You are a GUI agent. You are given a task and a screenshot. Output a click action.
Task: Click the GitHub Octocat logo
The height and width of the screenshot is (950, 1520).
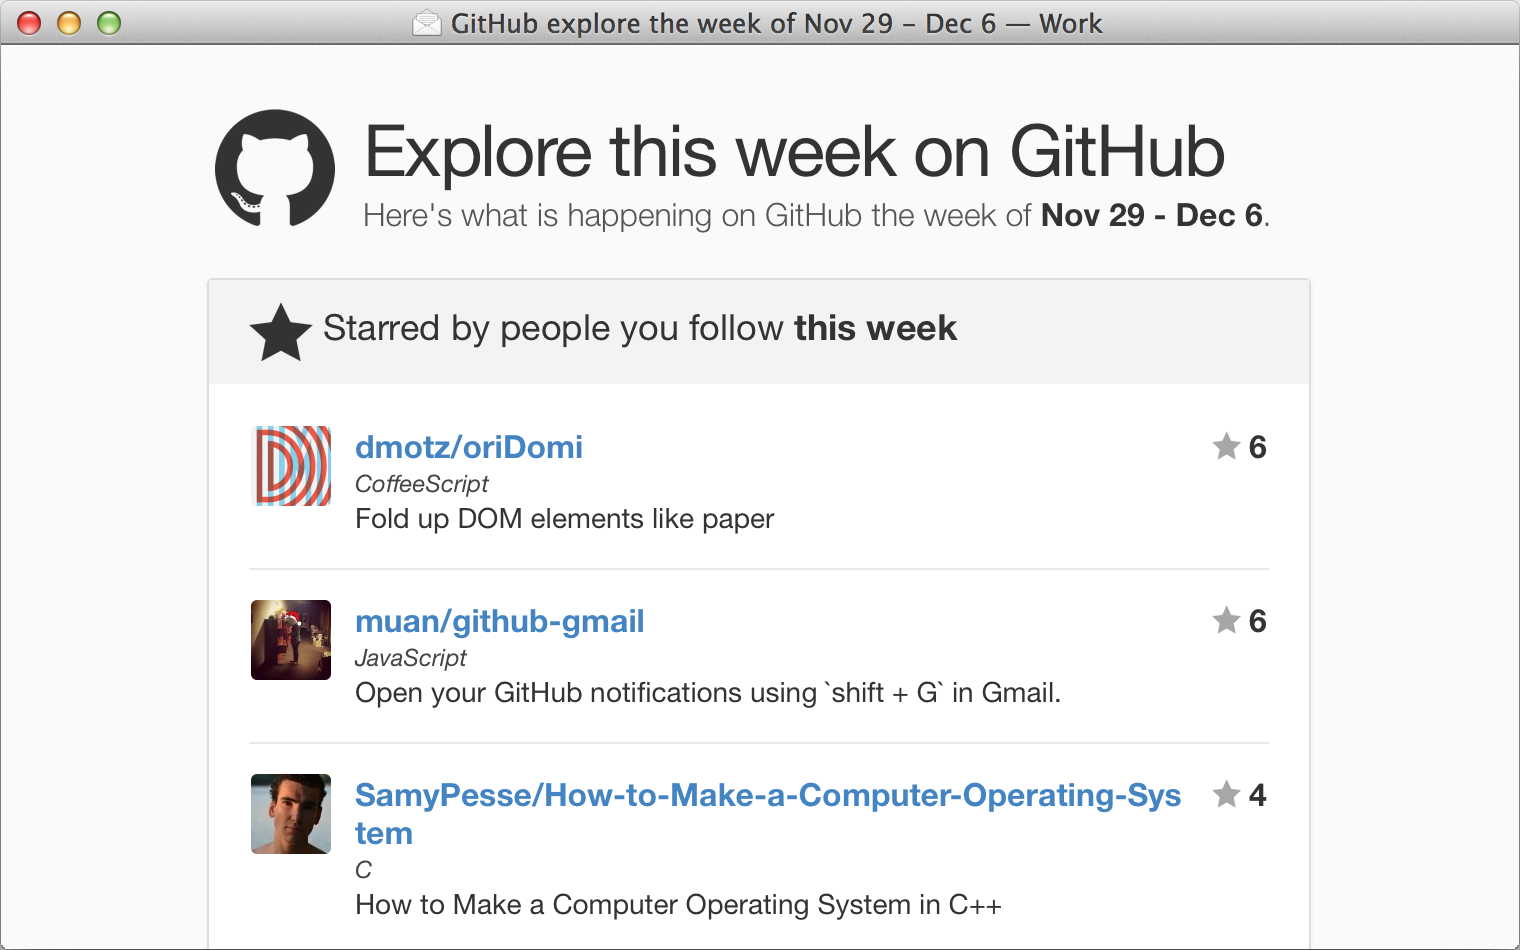point(275,168)
